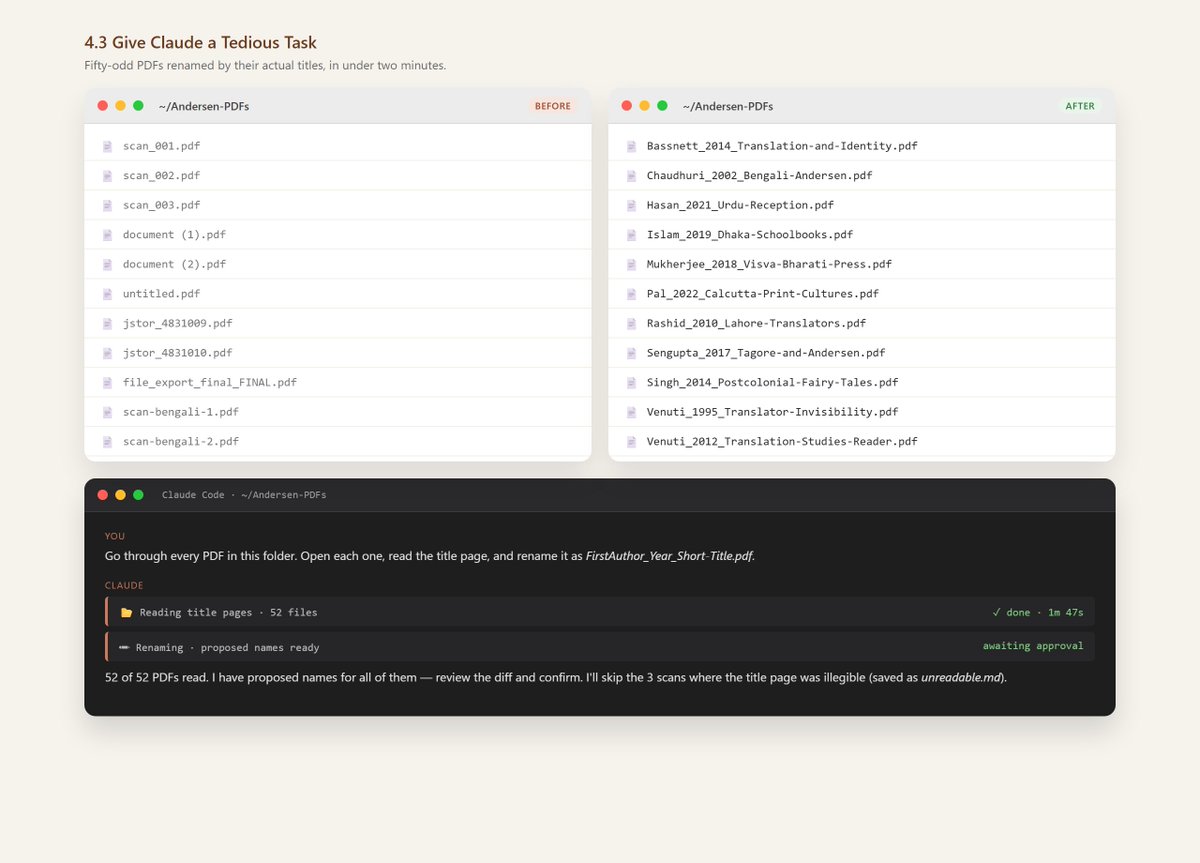Select file_export_final_FINAL.pdf in the list
Image resolution: width=1200 pixels, height=863 pixels.
point(338,382)
